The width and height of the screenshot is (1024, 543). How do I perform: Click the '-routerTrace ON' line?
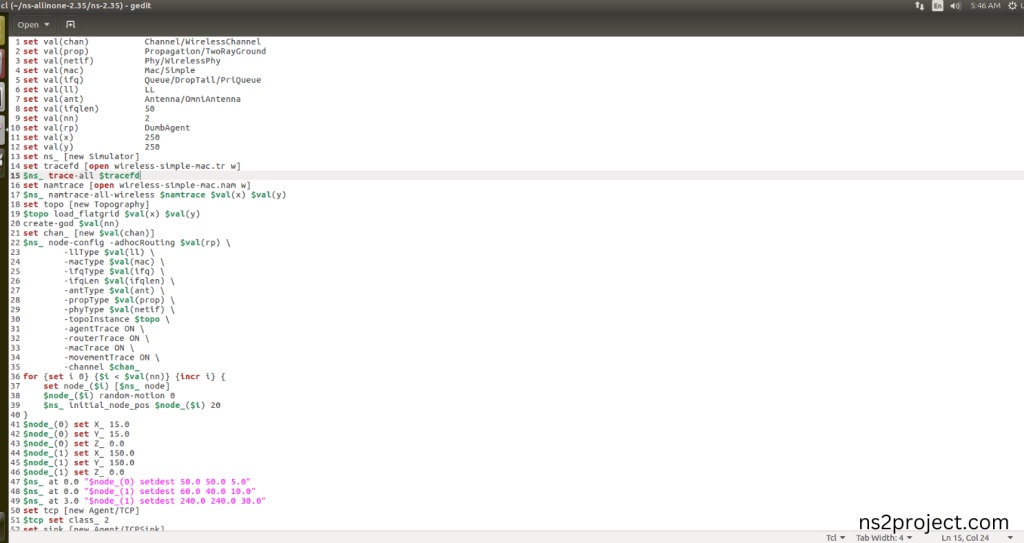[106, 338]
